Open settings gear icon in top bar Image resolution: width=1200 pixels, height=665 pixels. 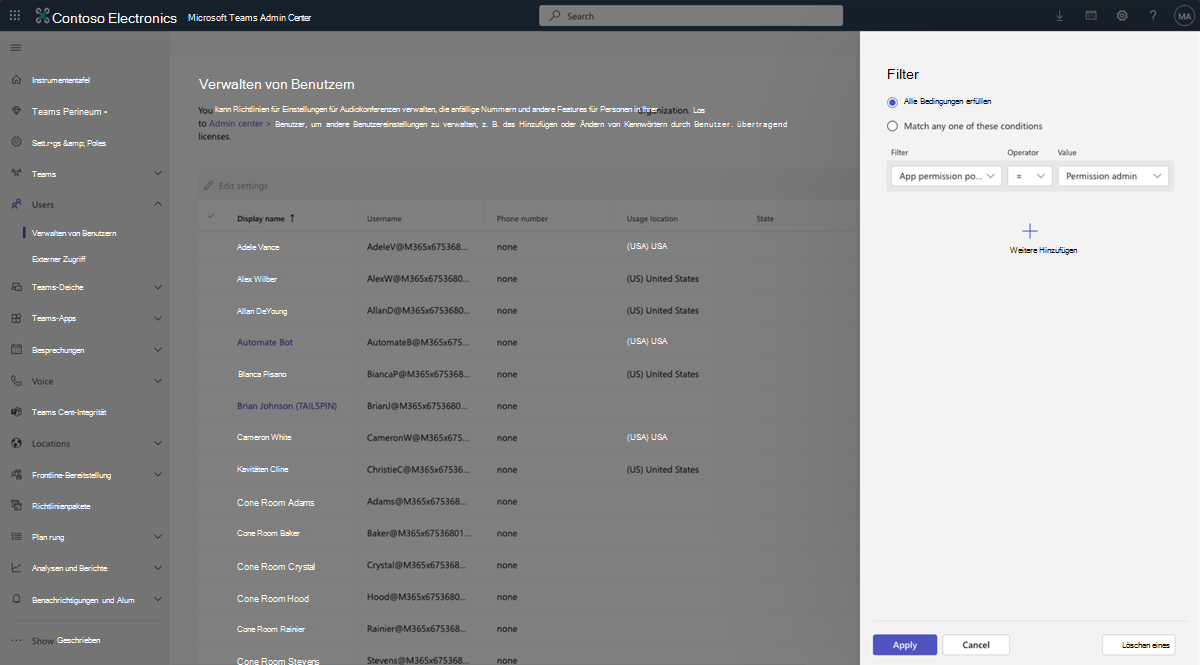(1122, 16)
